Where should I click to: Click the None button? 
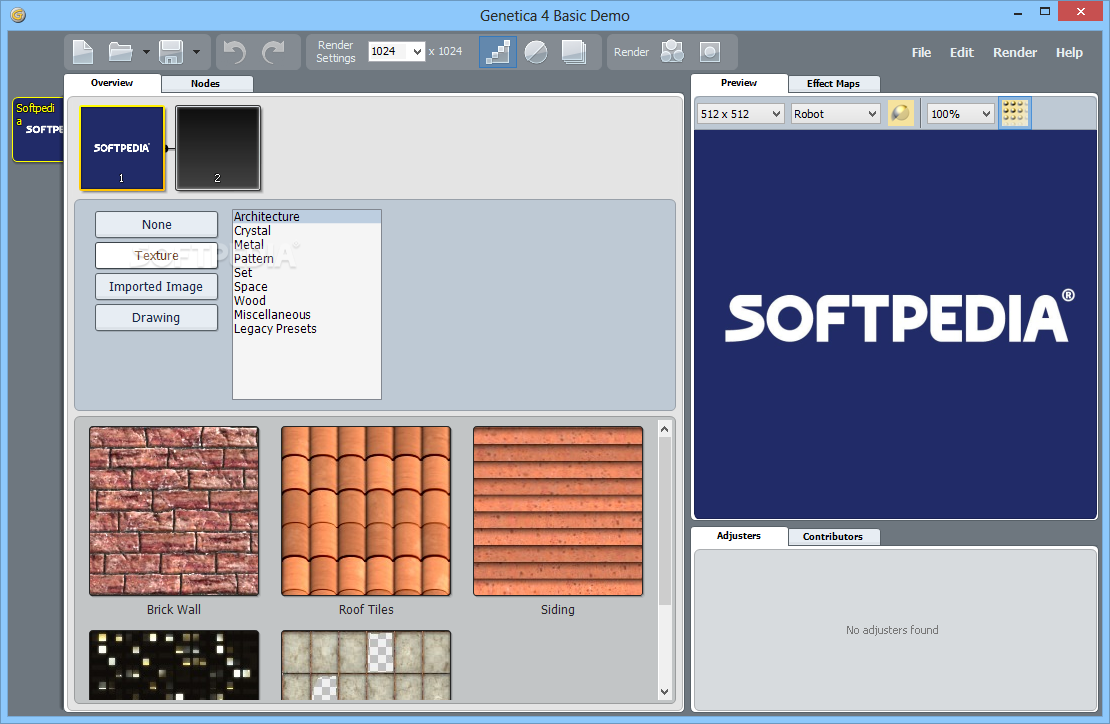pos(156,224)
